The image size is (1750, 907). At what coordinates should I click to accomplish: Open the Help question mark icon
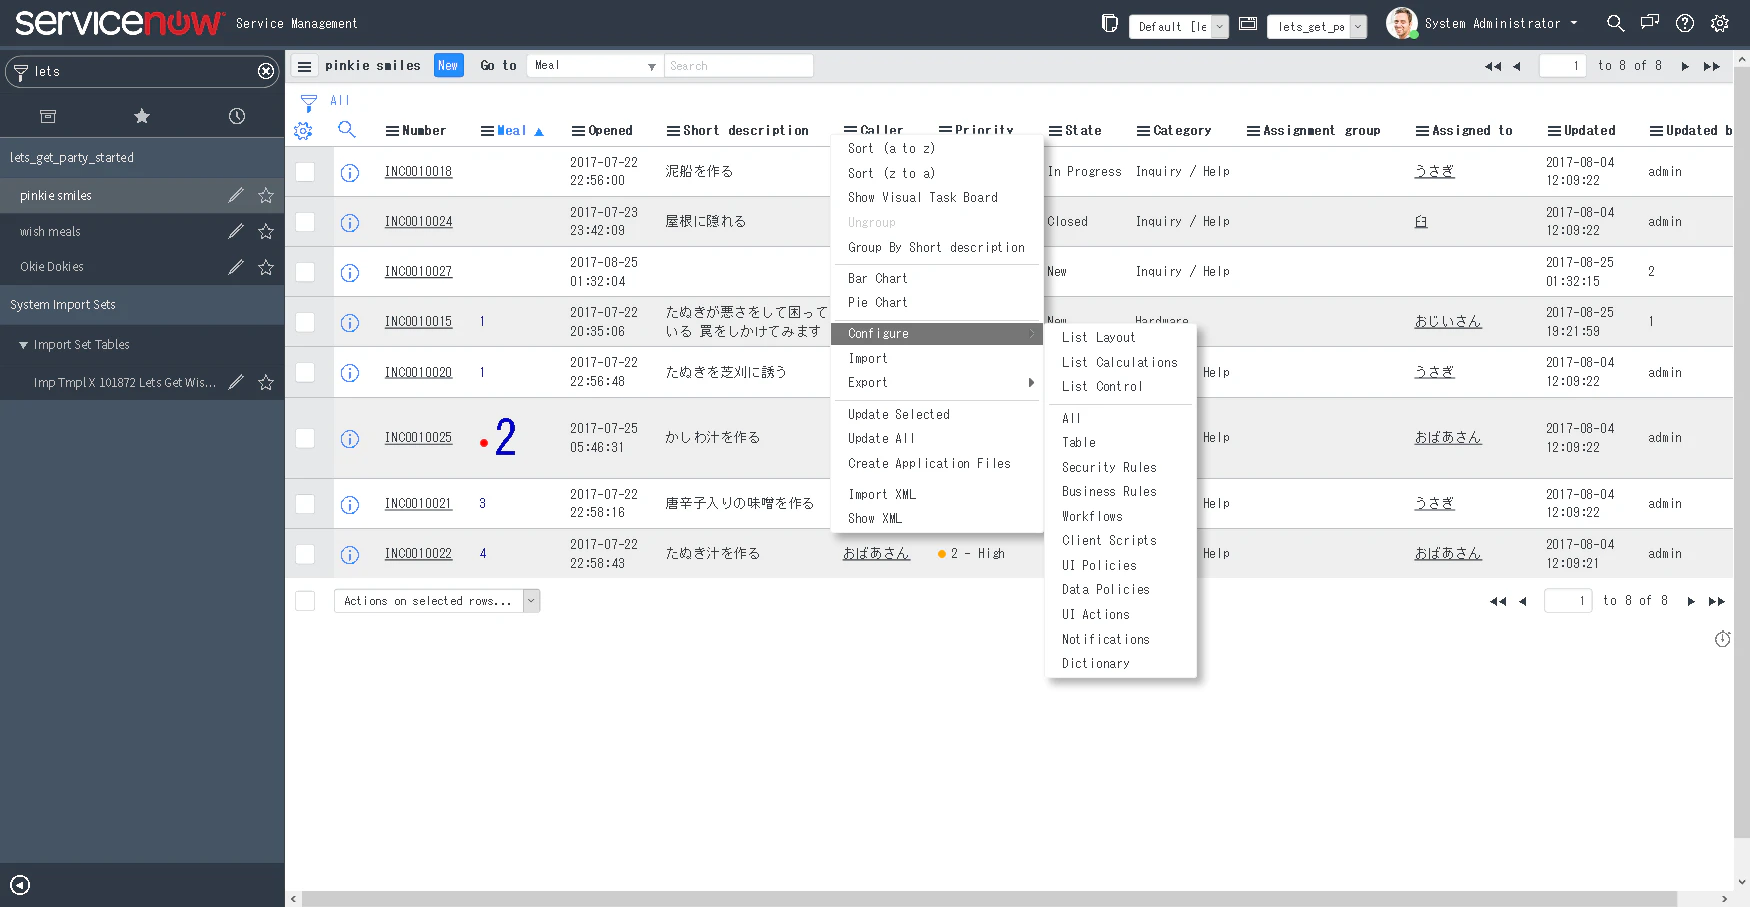coord(1685,23)
